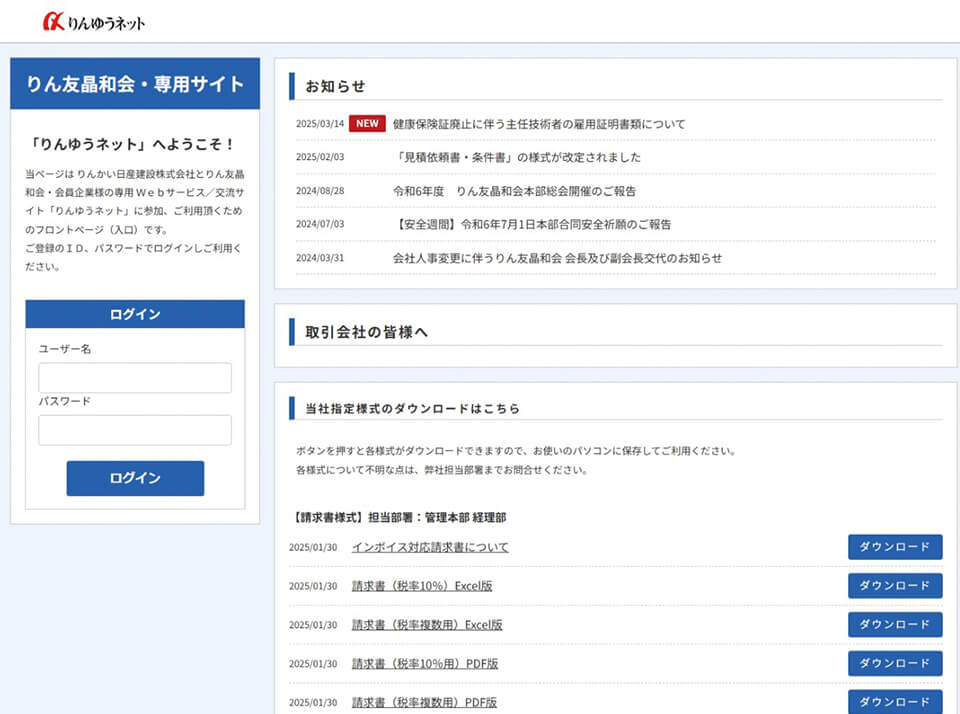Open the 令和6年度 りん友晶和会本部総会 report
Screen dimensions: 960x714
tap(514, 191)
